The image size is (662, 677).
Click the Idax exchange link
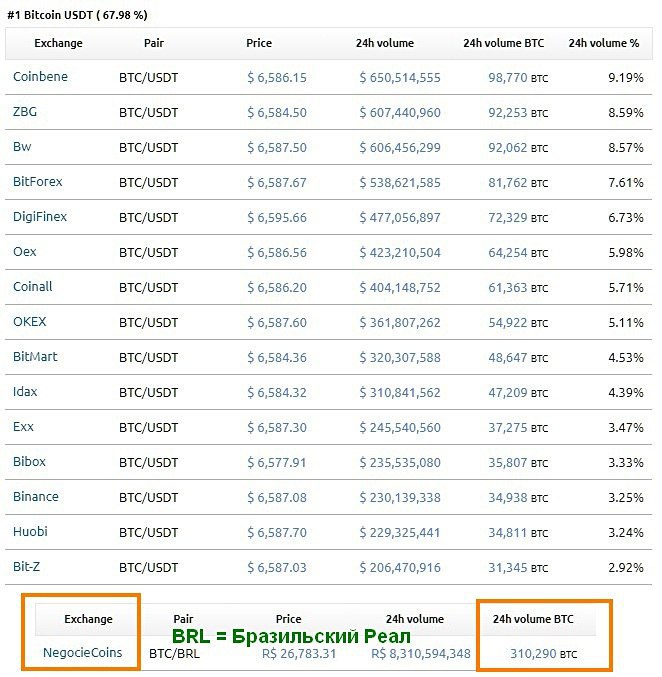(26, 392)
